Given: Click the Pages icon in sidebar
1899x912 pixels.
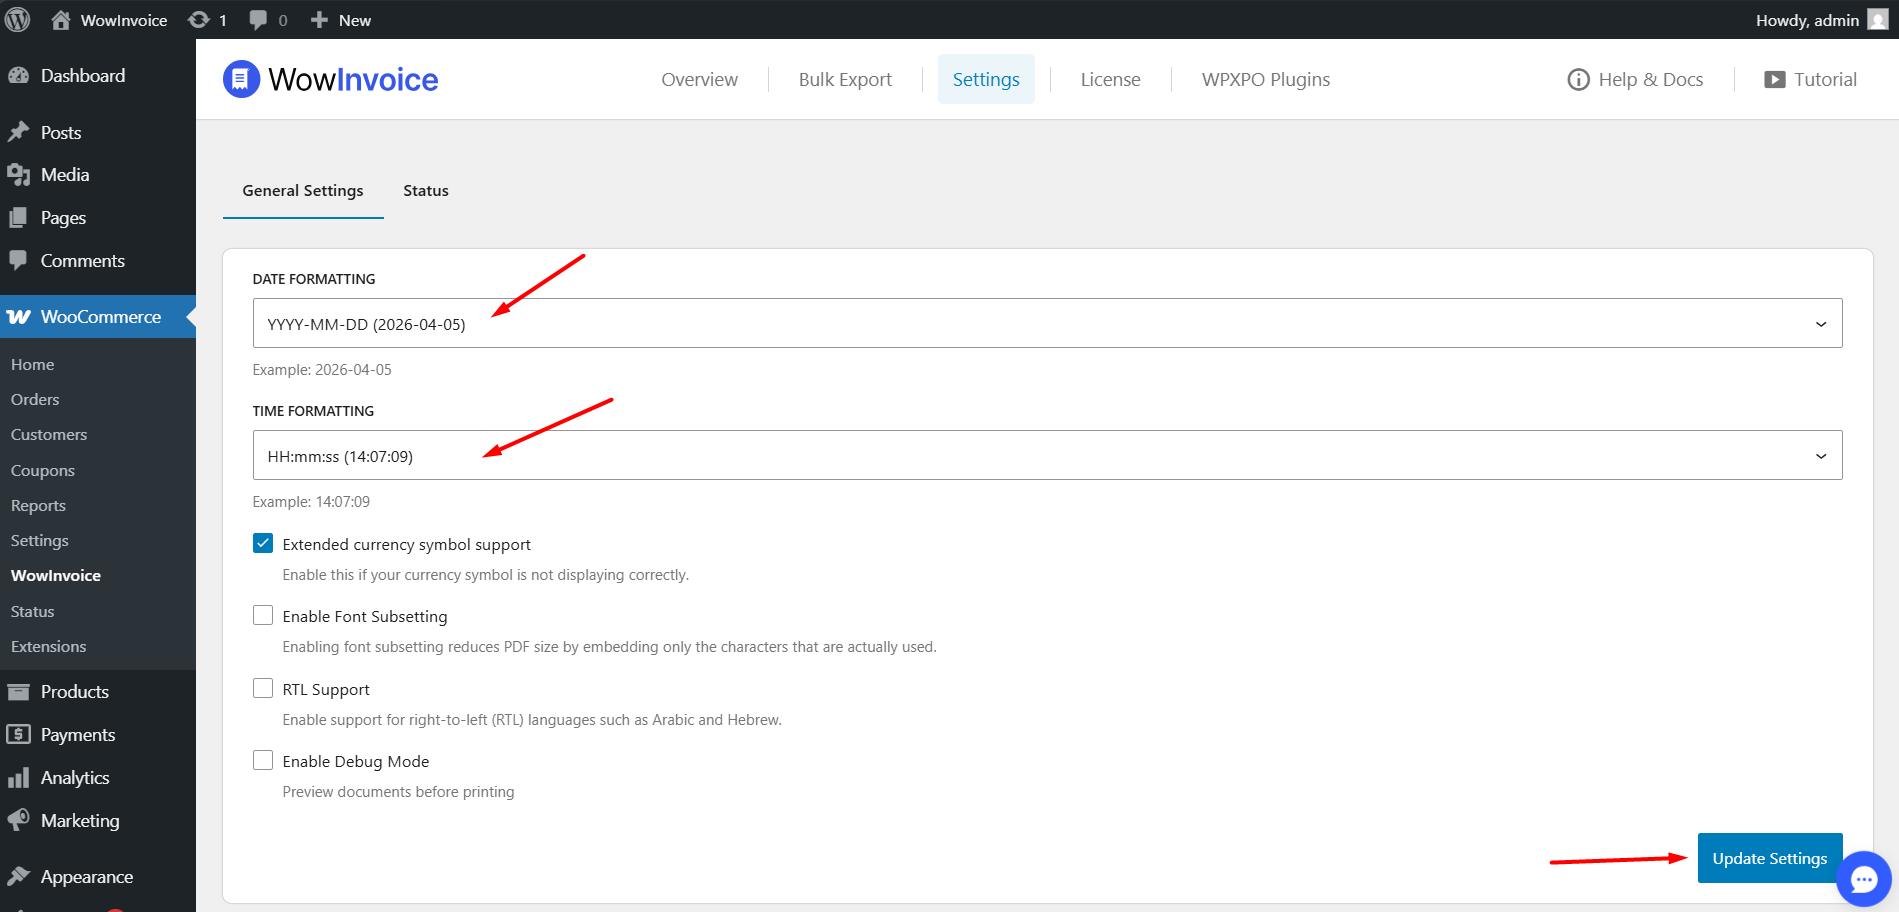Looking at the screenshot, I should pyautogui.click(x=18, y=218).
